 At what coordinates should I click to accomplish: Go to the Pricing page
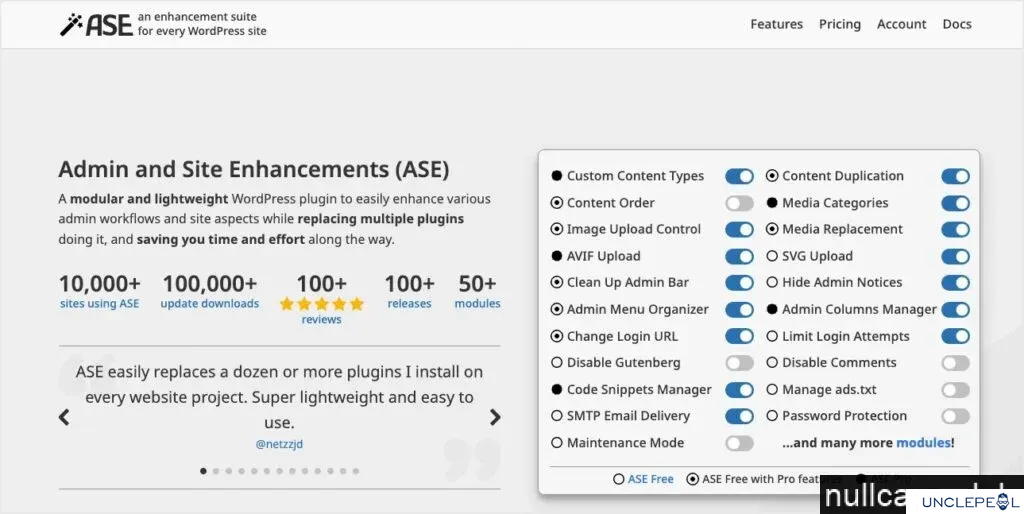coord(840,24)
